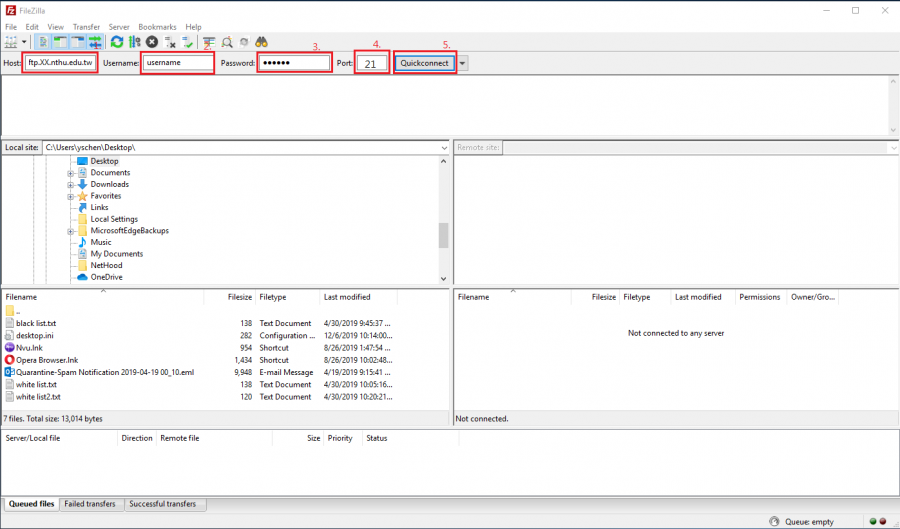This screenshot has width=900, height=529.
Task: Expand the Documents folder tree node
Action: click(x=71, y=173)
